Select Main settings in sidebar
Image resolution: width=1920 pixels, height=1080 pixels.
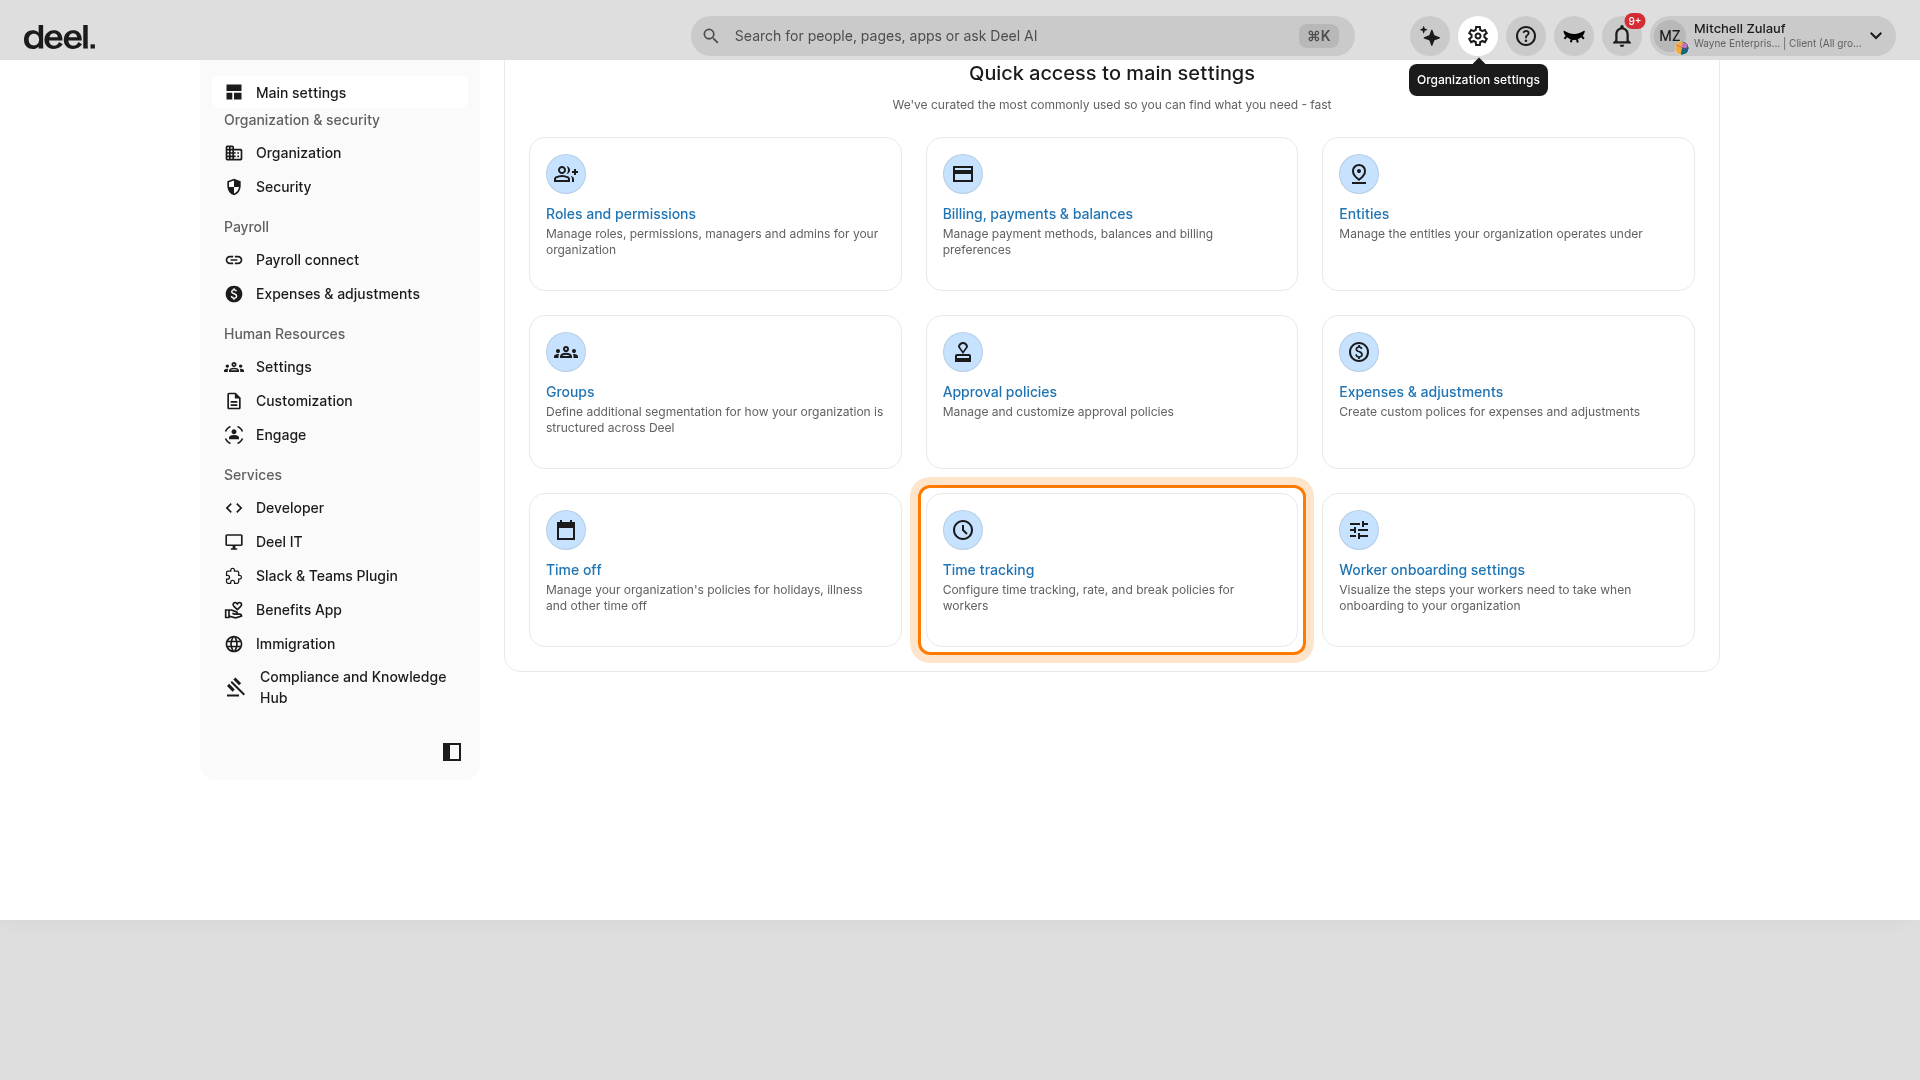point(340,92)
